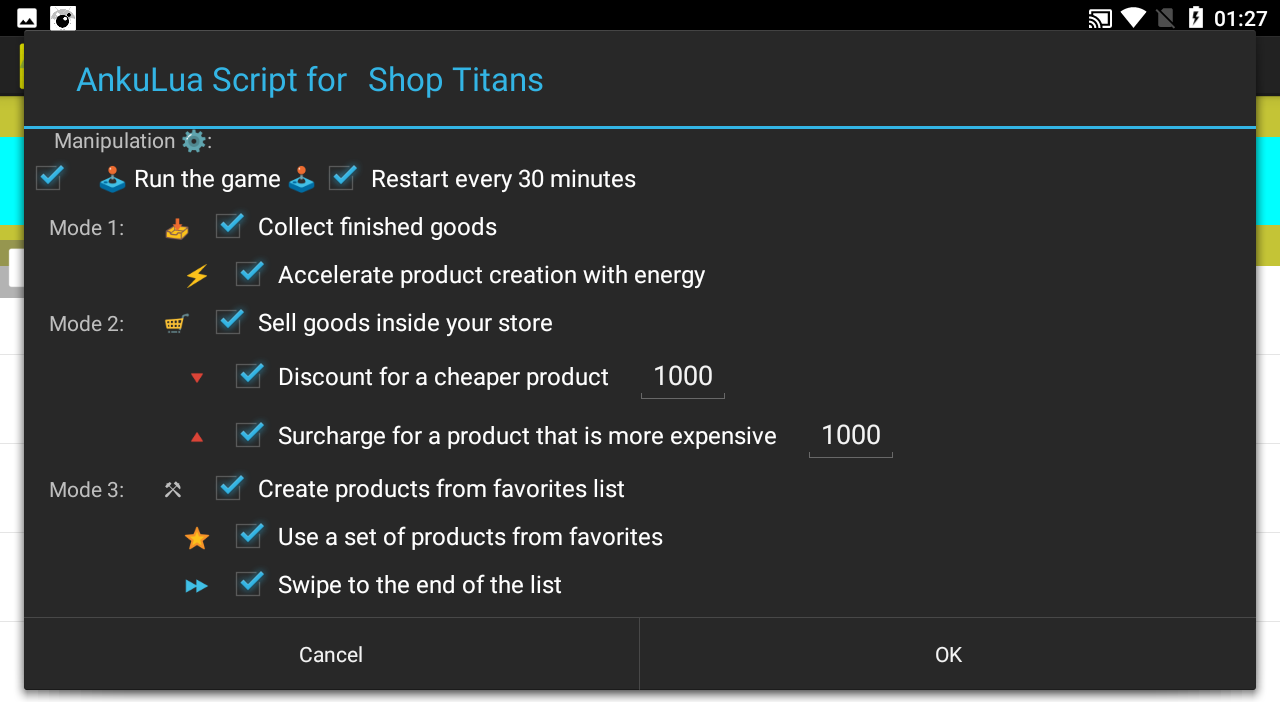The width and height of the screenshot is (1280, 720).
Task: Click the Mode 1 collect goods icon
Action: [x=177, y=229]
